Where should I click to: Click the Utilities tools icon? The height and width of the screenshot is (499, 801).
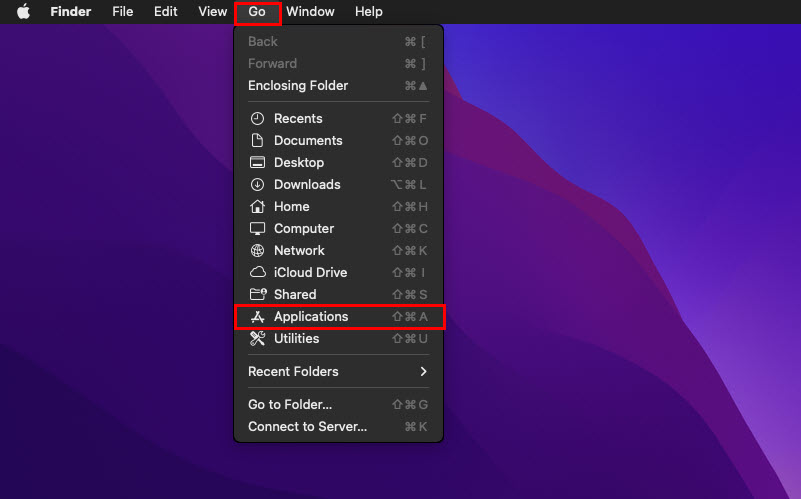pyautogui.click(x=257, y=338)
